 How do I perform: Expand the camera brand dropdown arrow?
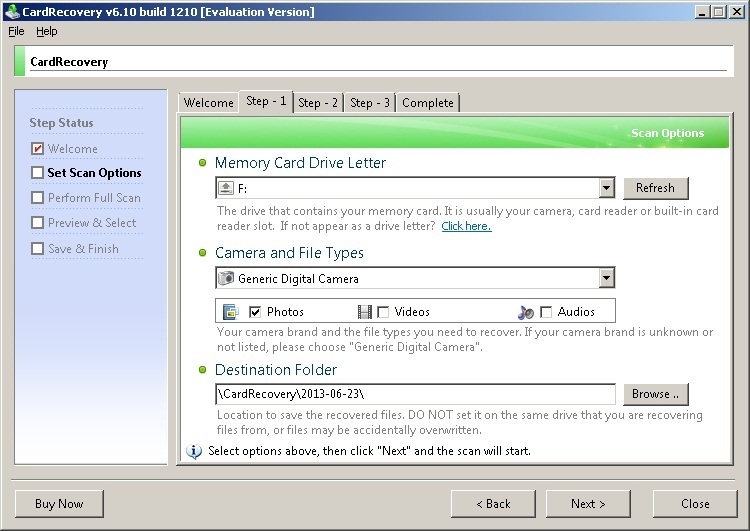point(607,278)
